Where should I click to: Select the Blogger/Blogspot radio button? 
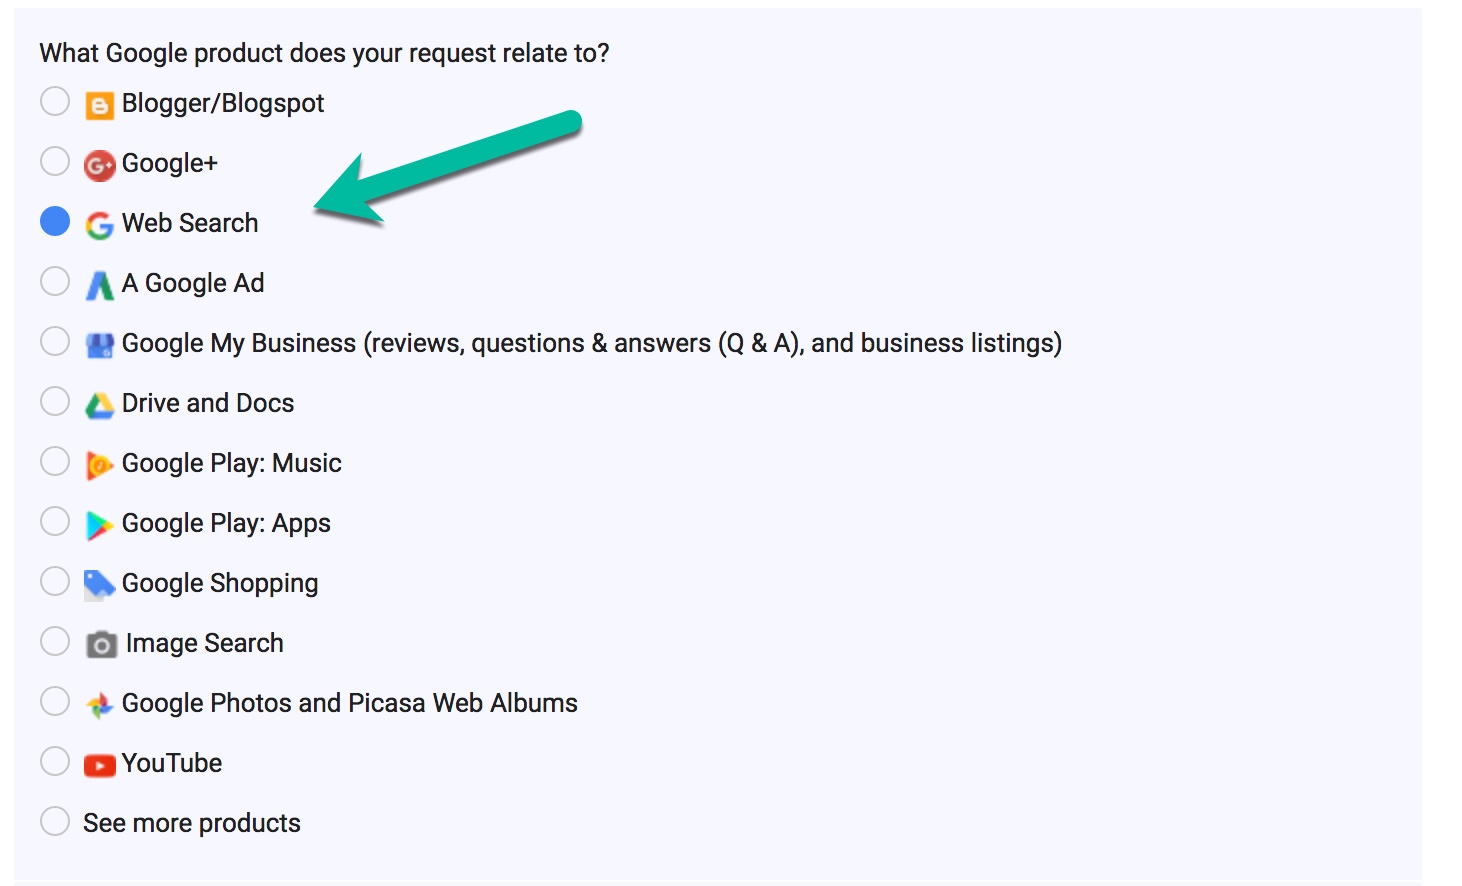55,101
